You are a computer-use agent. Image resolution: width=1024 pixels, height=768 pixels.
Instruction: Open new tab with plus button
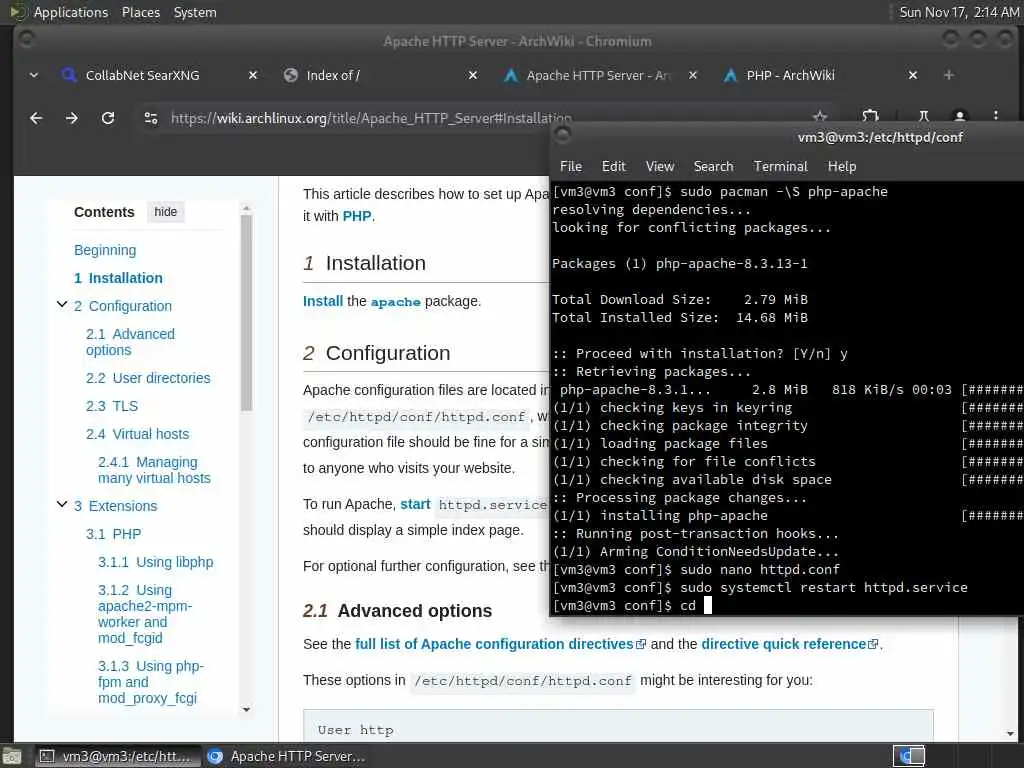point(949,75)
